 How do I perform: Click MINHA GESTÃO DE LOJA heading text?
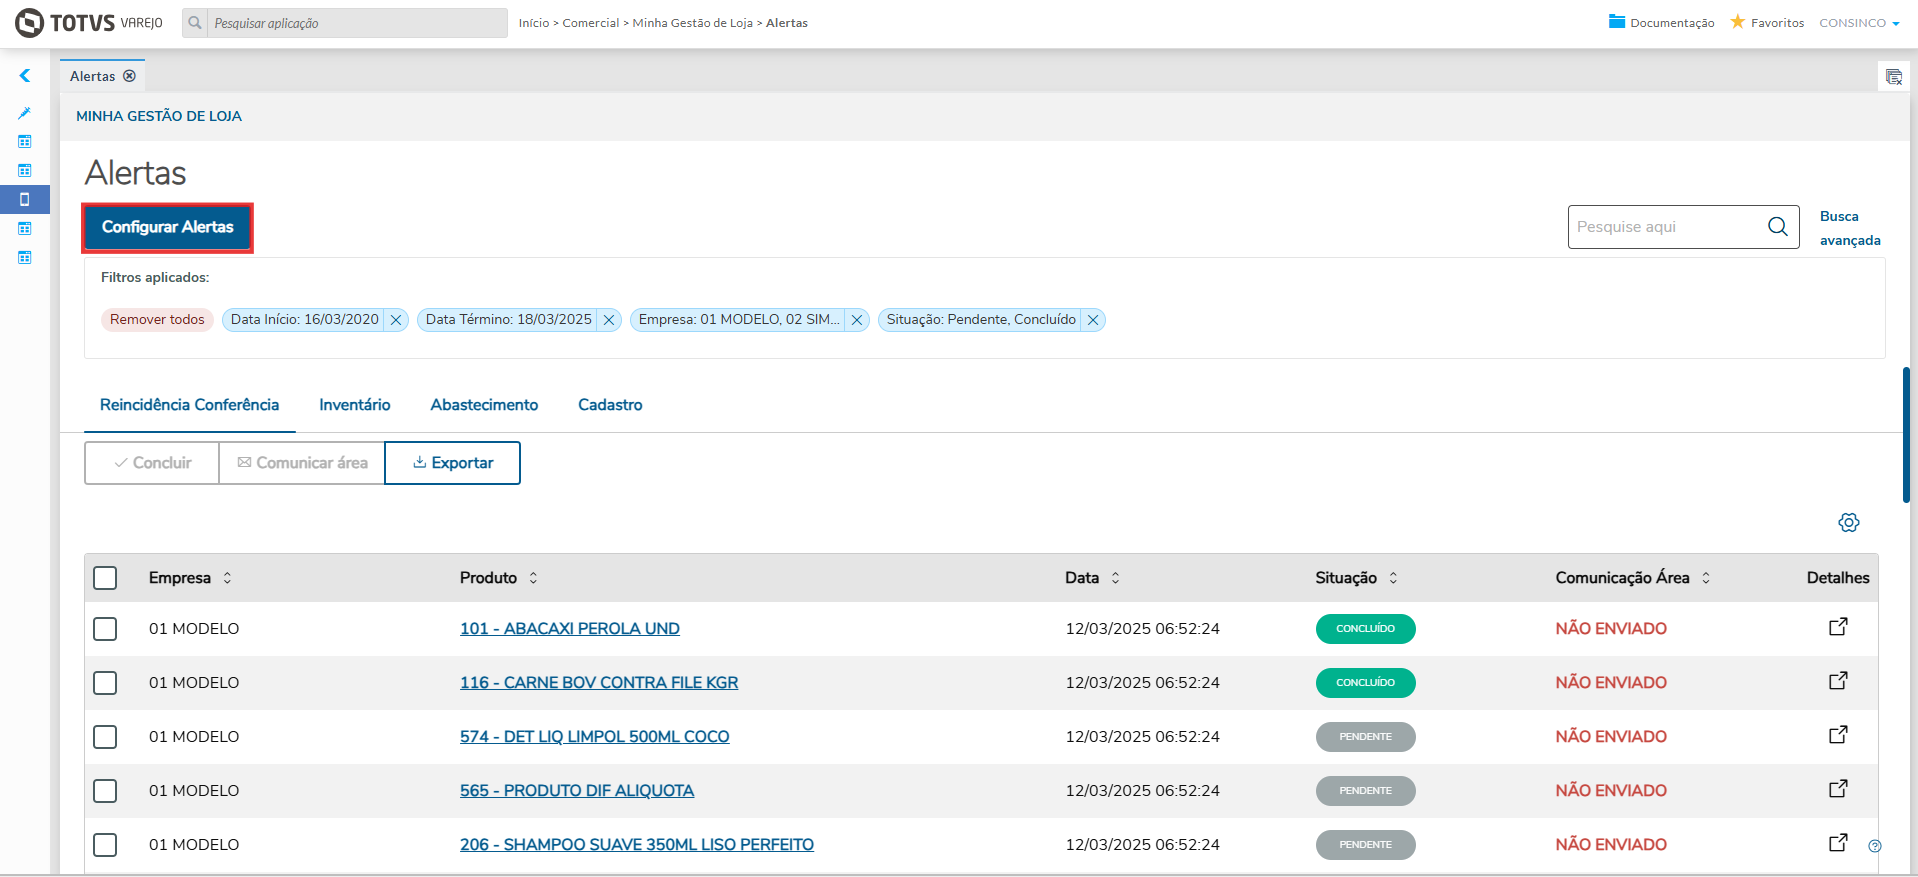pyautogui.click(x=159, y=116)
